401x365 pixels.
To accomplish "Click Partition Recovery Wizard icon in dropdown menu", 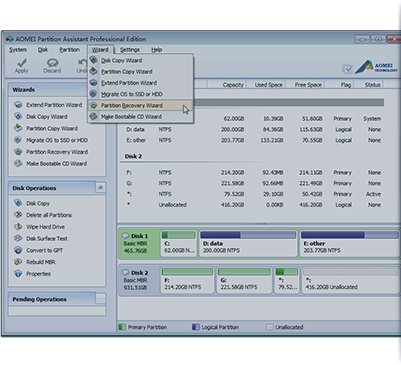I will click(x=94, y=105).
